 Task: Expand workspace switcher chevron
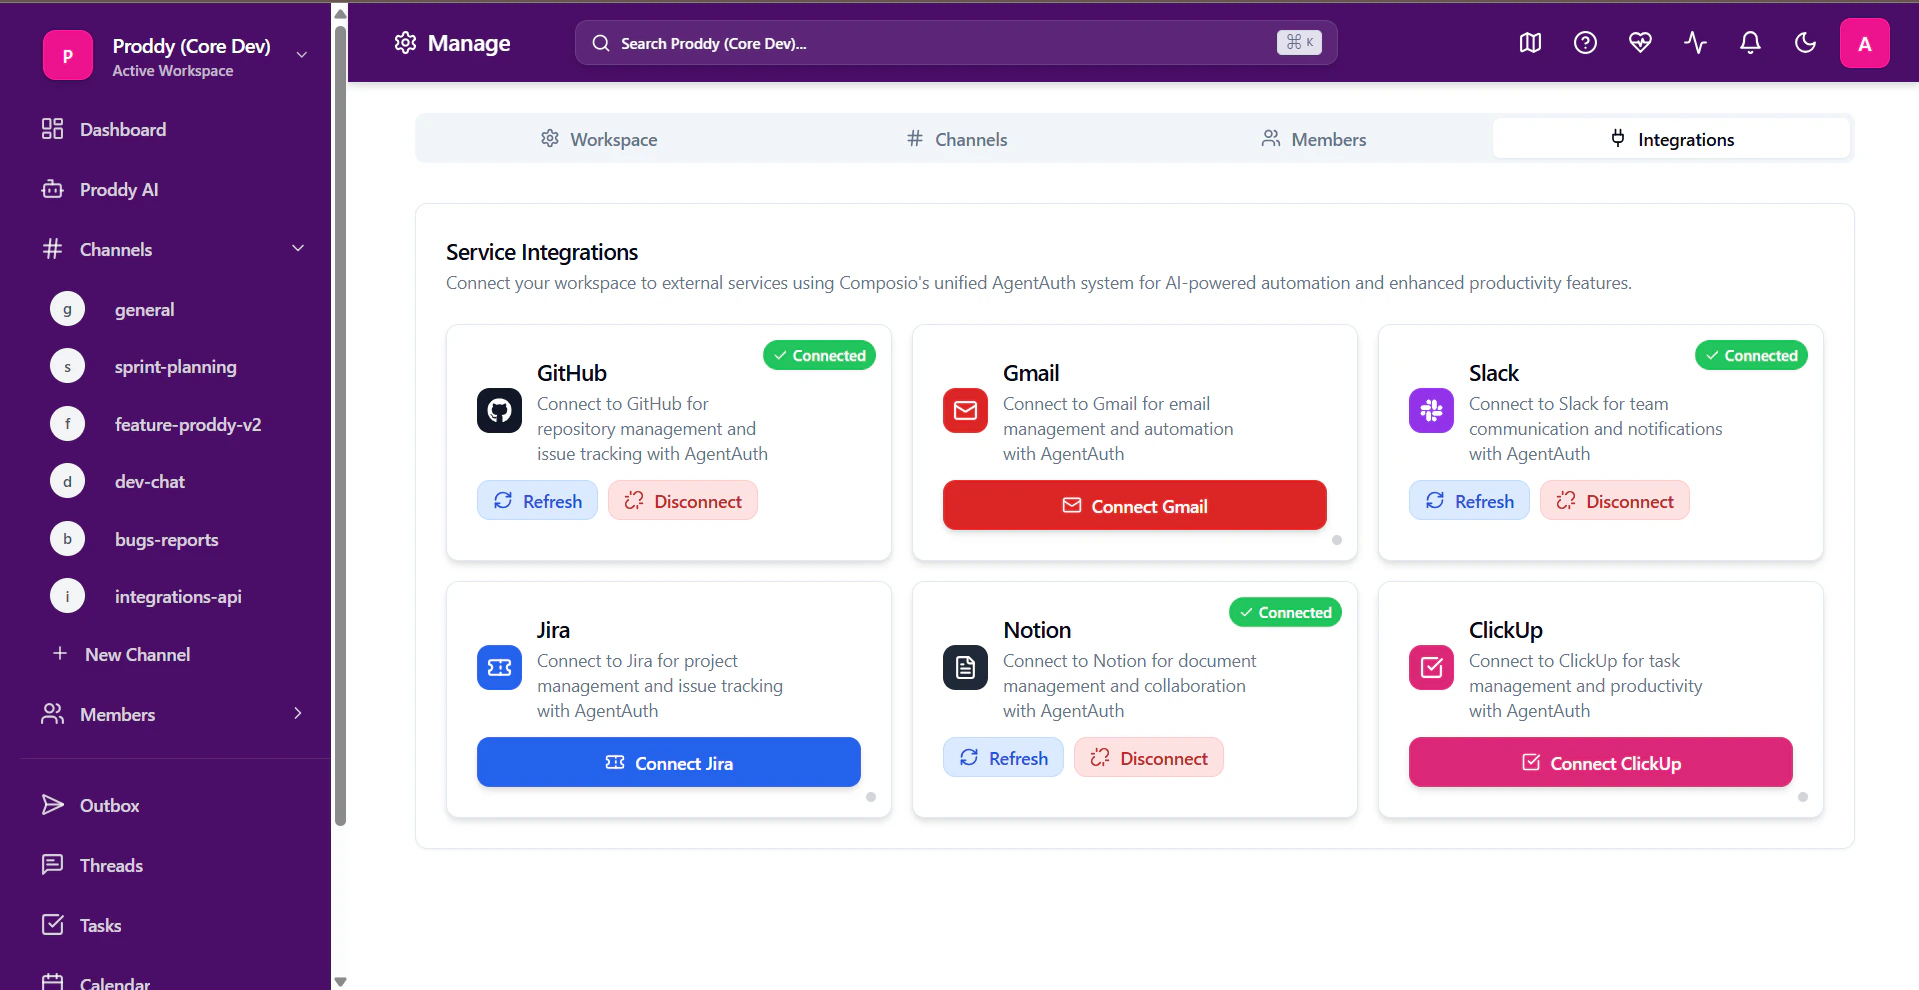pyautogui.click(x=301, y=55)
